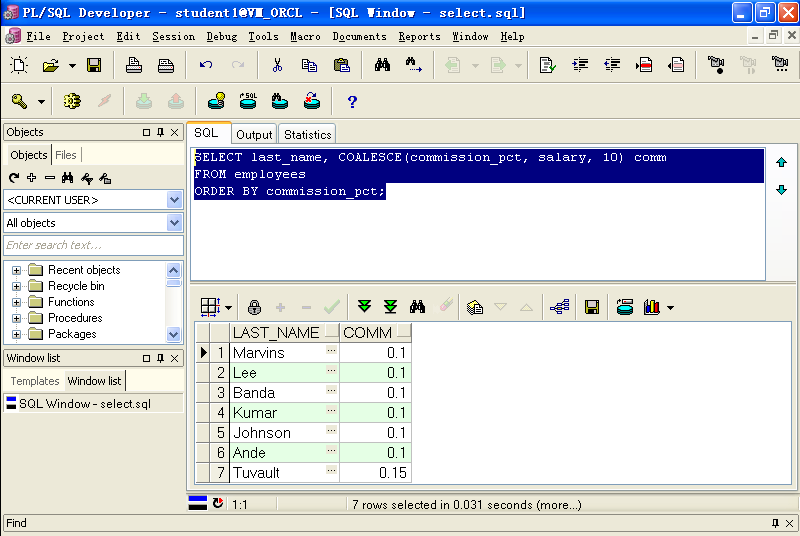Click the Fetch next page green arrow

tap(364, 307)
